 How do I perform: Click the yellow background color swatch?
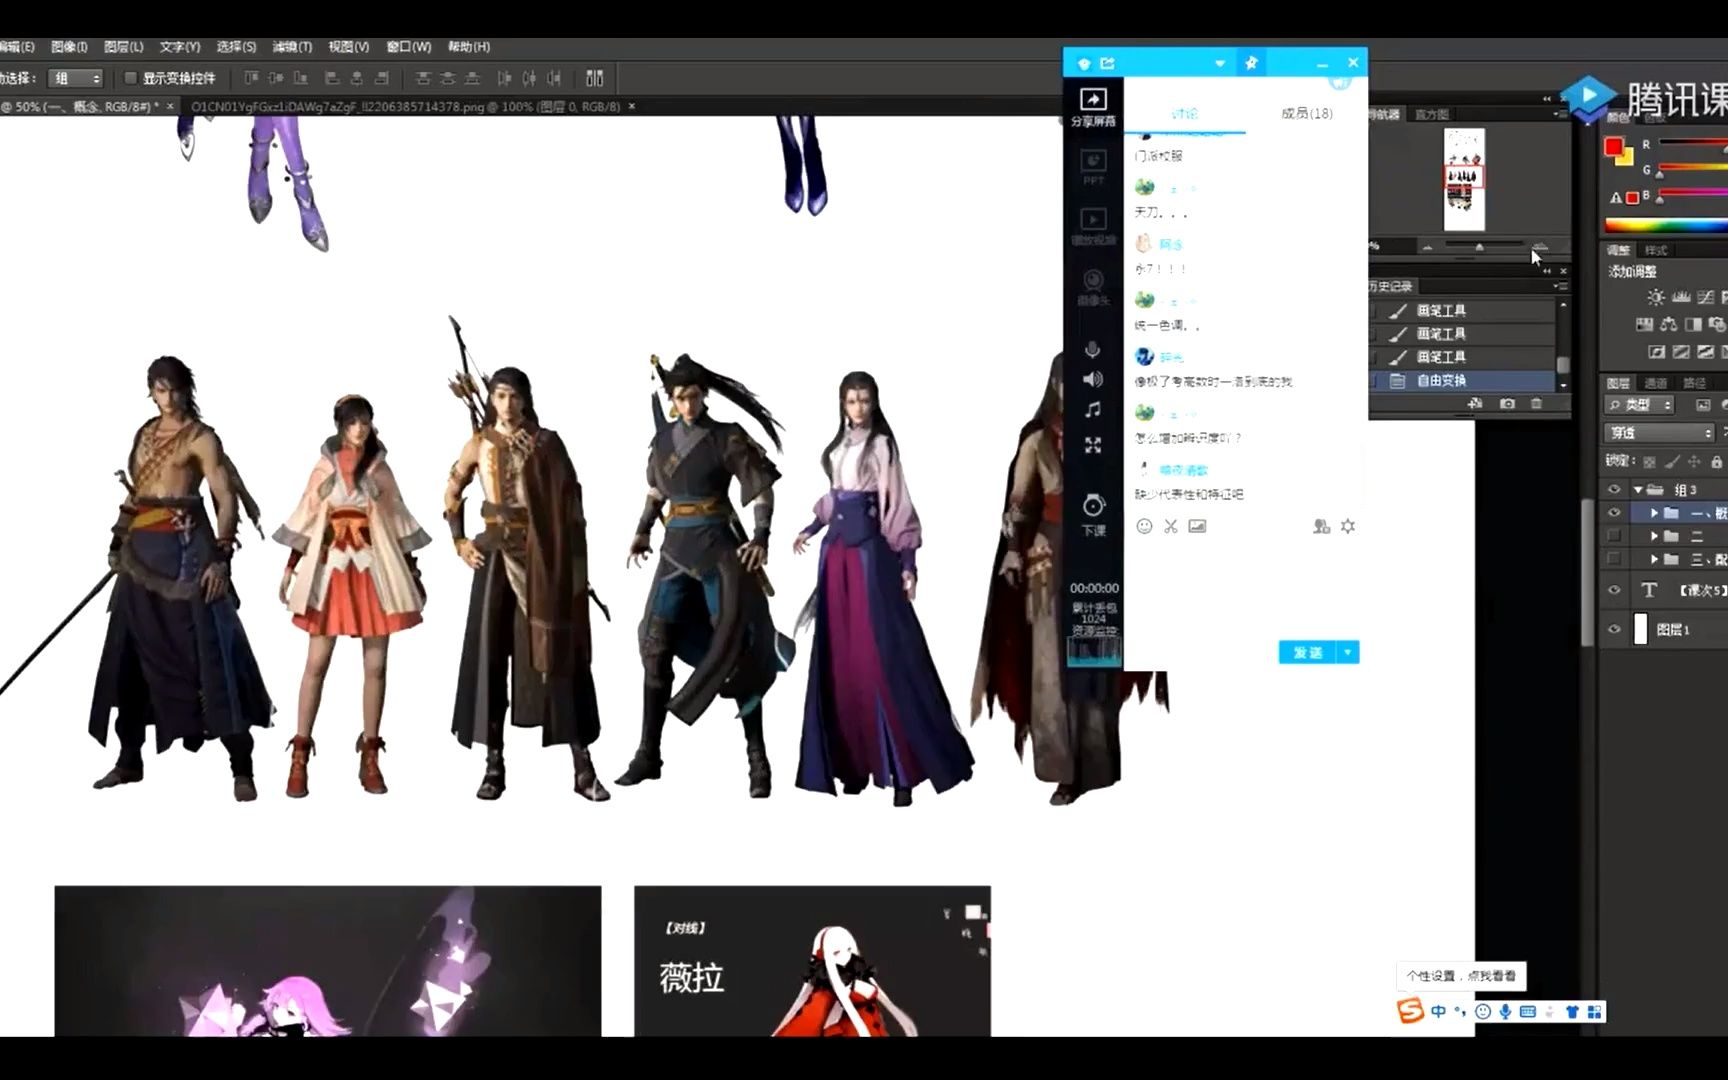(x=1626, y=159)
